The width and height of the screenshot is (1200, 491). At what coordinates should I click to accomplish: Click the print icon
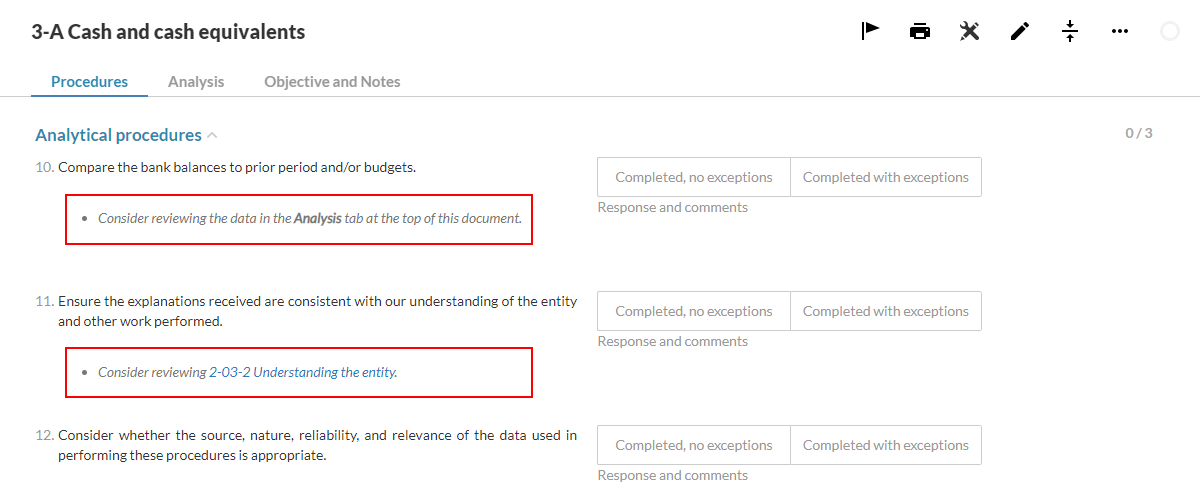(x=920, y=31)
